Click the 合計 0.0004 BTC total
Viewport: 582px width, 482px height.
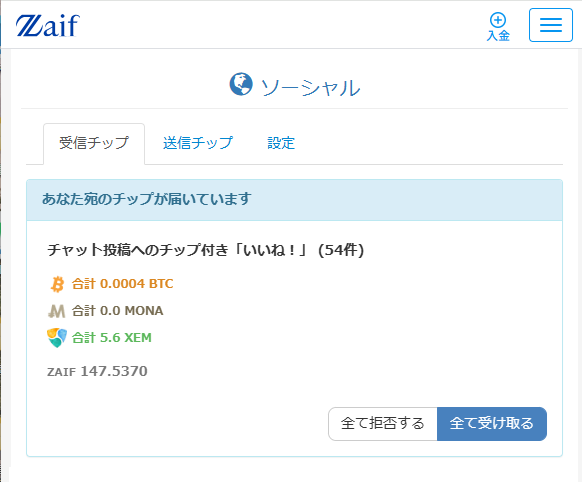pyautogui.click(x=122, y=284)
